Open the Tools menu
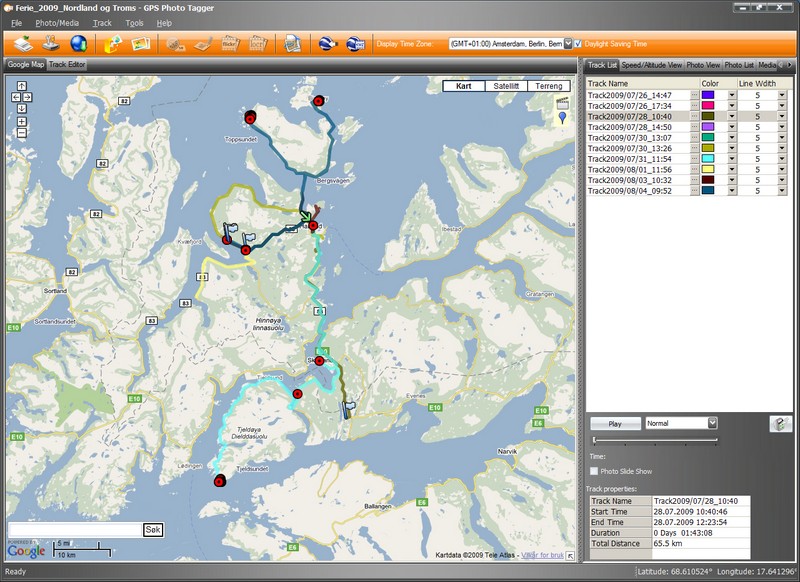 point(134,22)
